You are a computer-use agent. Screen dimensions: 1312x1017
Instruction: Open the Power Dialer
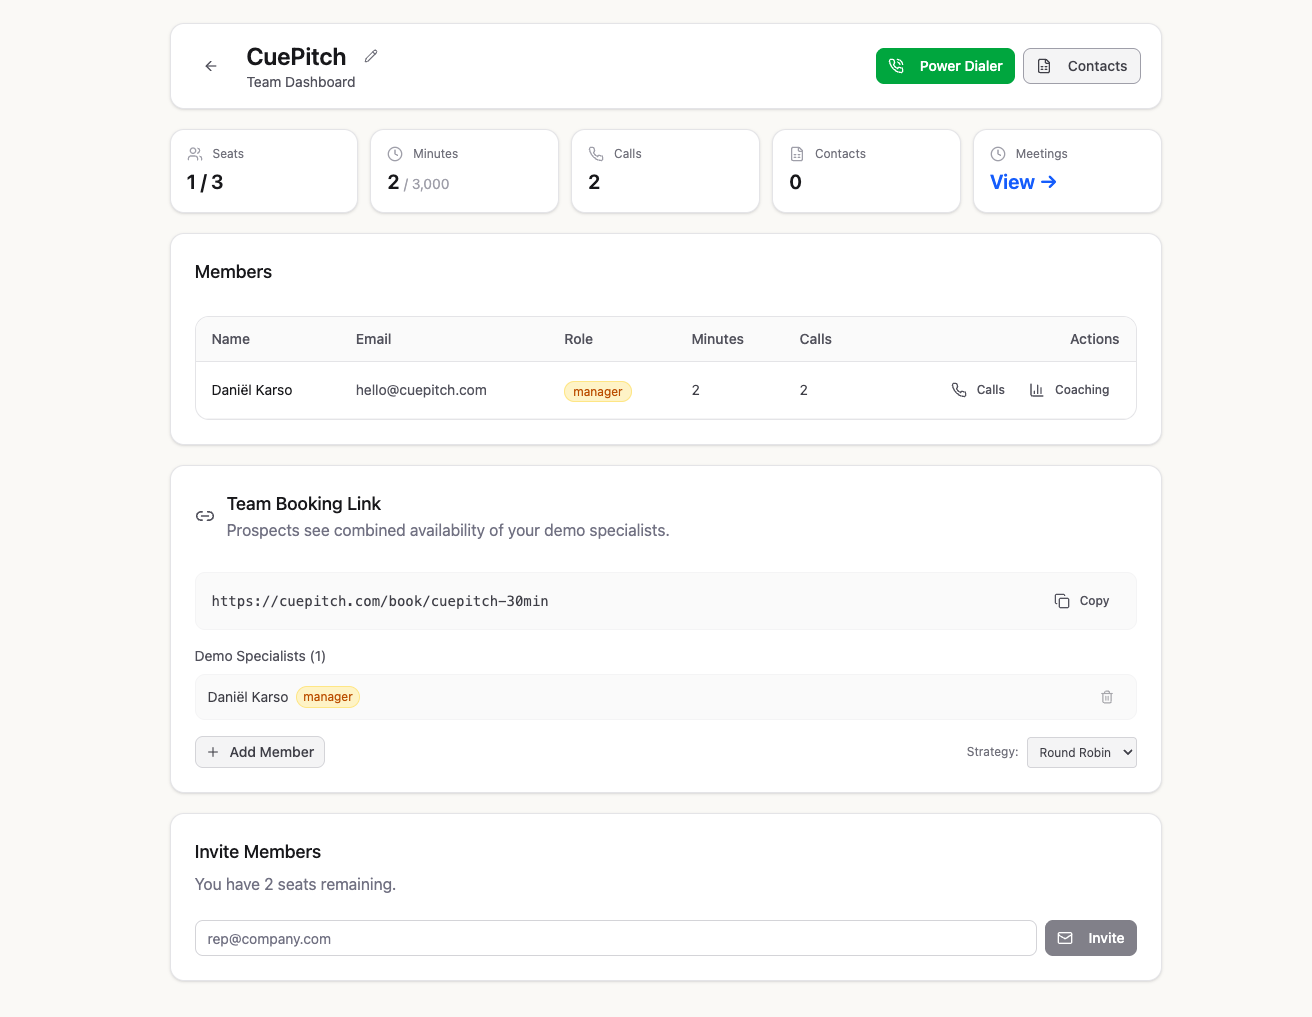[x=945, y=66]
